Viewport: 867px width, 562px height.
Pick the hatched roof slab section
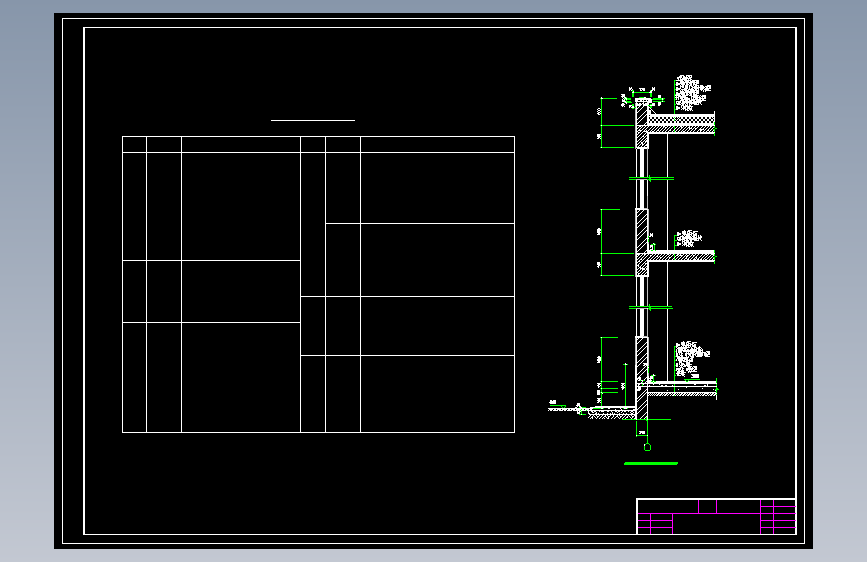[681, 123]
